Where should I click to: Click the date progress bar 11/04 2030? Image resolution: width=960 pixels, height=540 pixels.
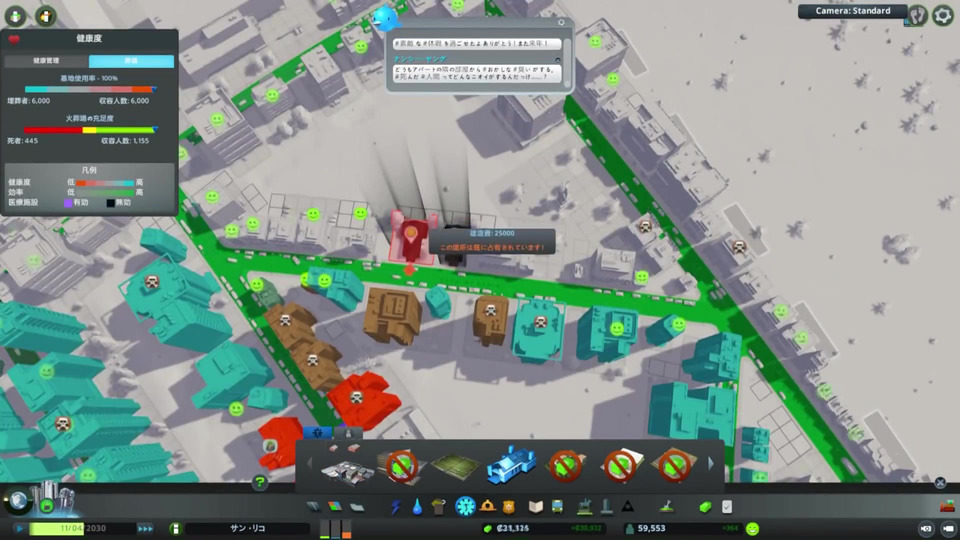(x=83, y=528)
